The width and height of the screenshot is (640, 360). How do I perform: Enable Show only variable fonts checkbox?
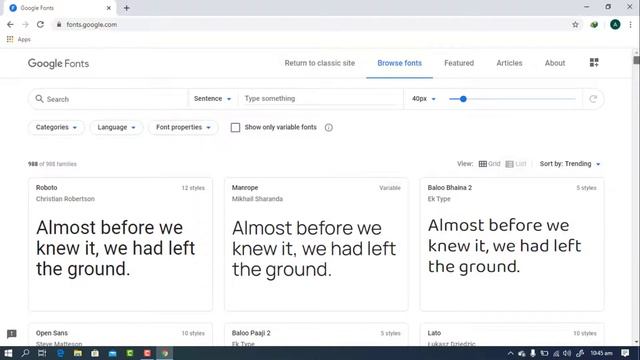[x=236, y=127]
